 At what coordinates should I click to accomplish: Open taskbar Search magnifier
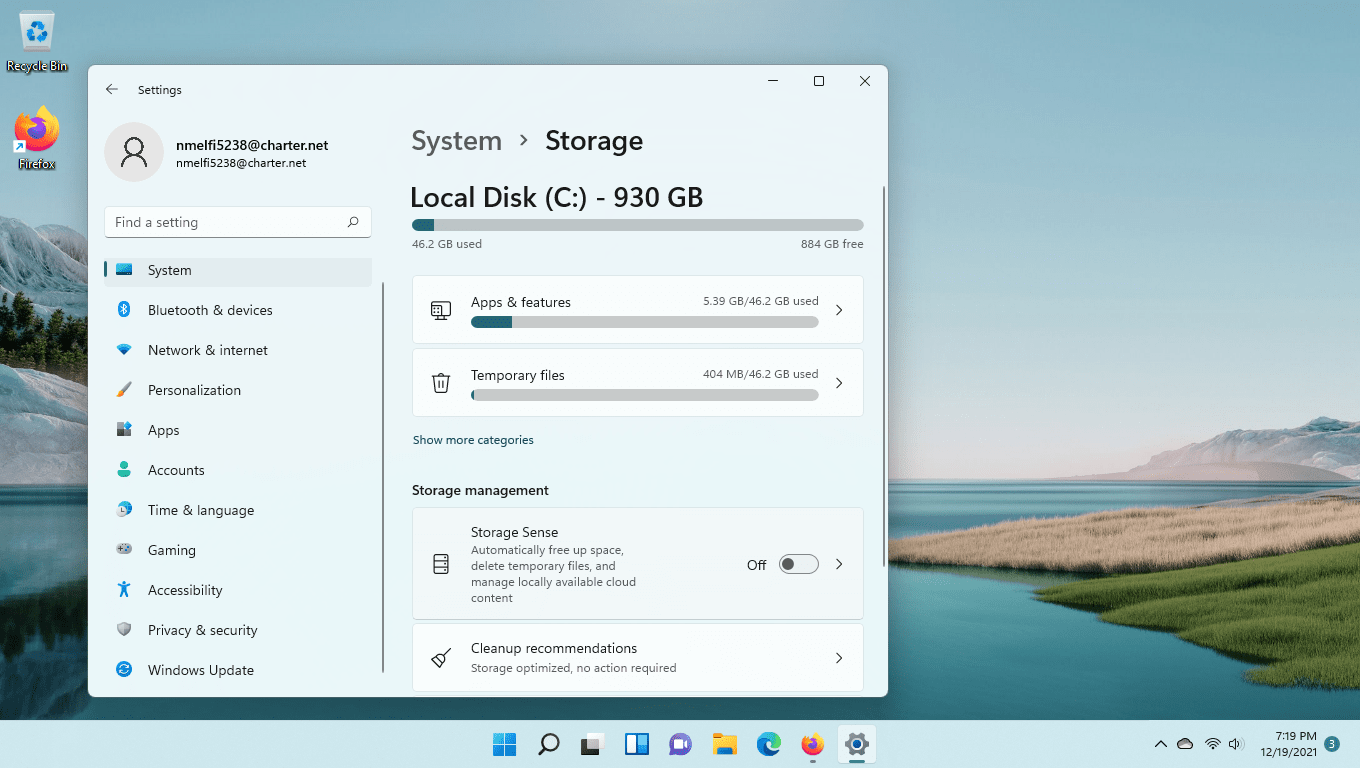tap(548, 744)
